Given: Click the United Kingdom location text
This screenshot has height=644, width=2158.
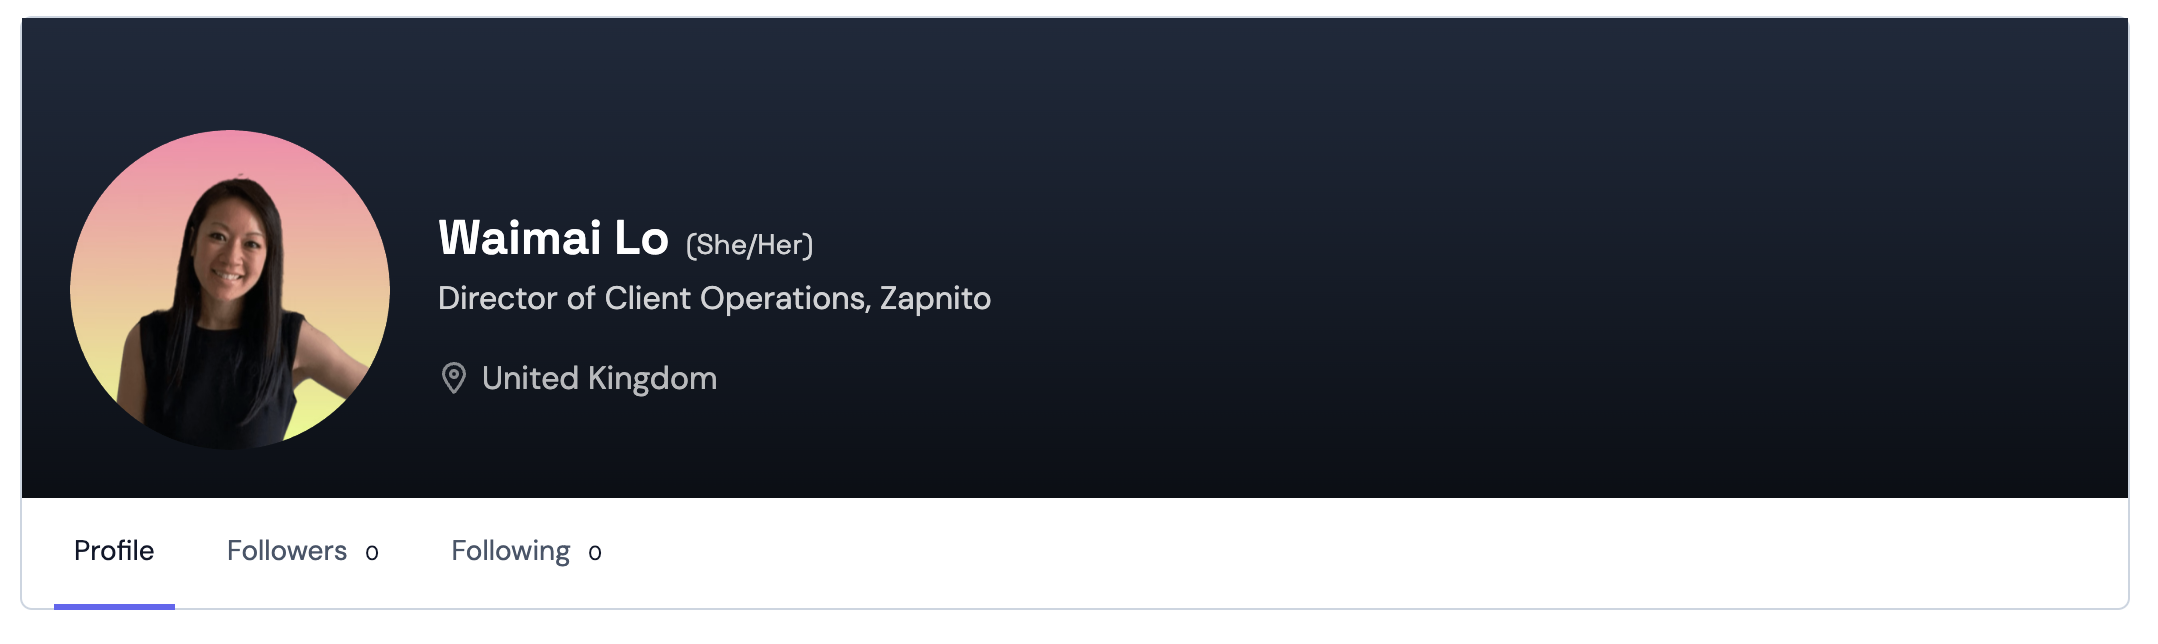Looking at the screenshot, I should point(599,378).
